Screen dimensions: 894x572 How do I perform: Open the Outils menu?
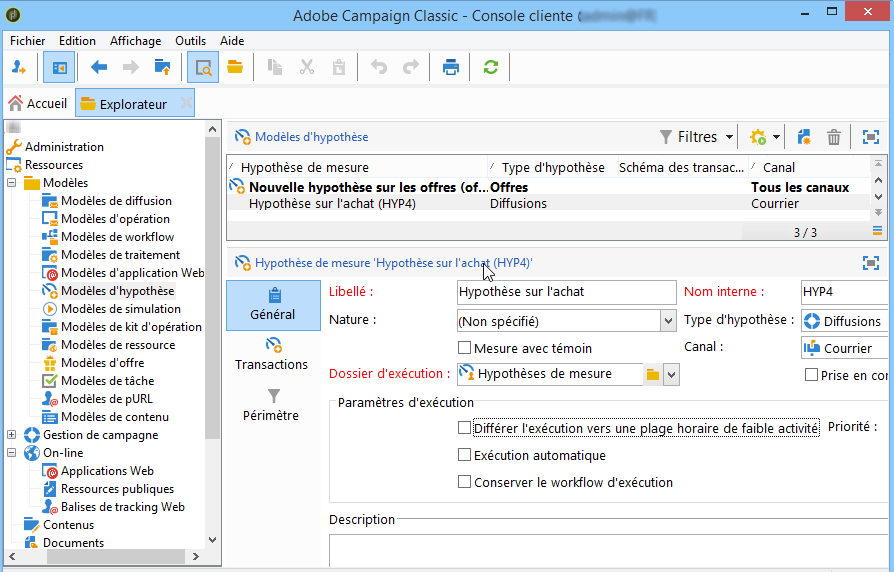[x=190, y=41]
